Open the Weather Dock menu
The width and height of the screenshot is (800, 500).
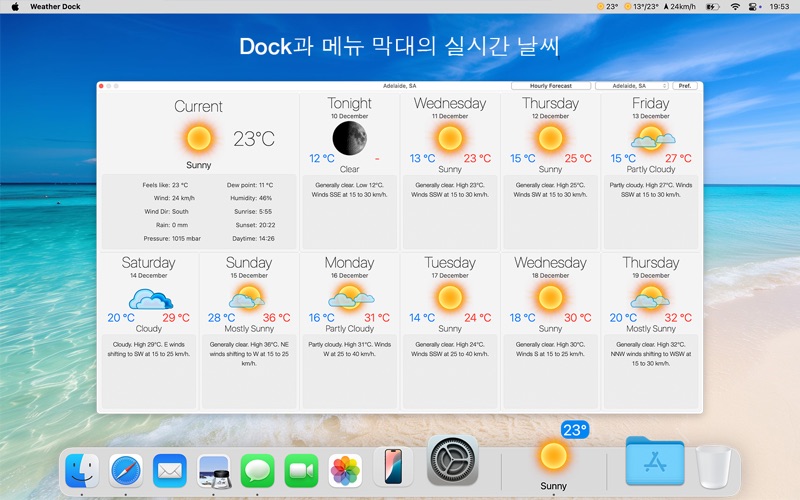[55, 7]
